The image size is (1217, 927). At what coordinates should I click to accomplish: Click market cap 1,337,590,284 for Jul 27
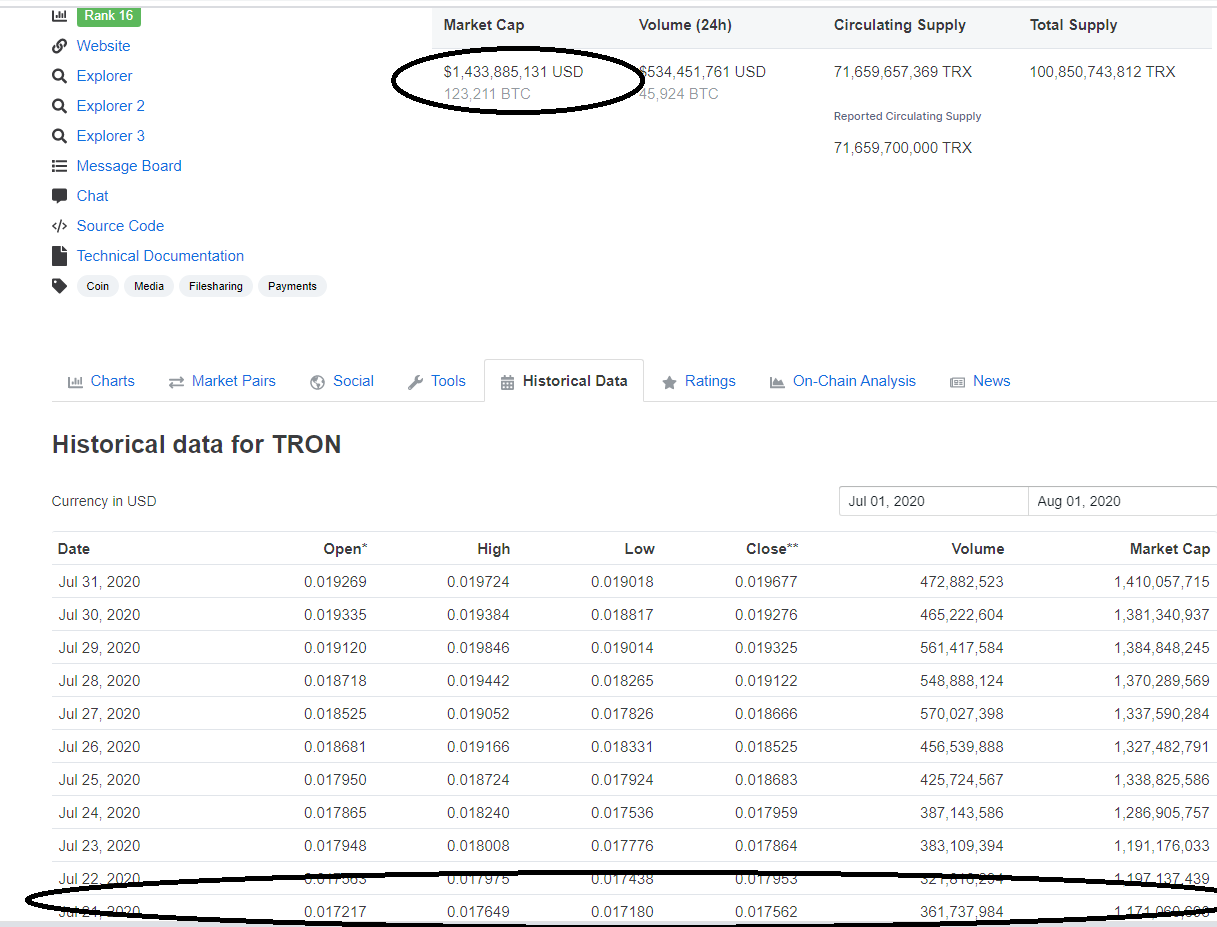click(1161, 714)
